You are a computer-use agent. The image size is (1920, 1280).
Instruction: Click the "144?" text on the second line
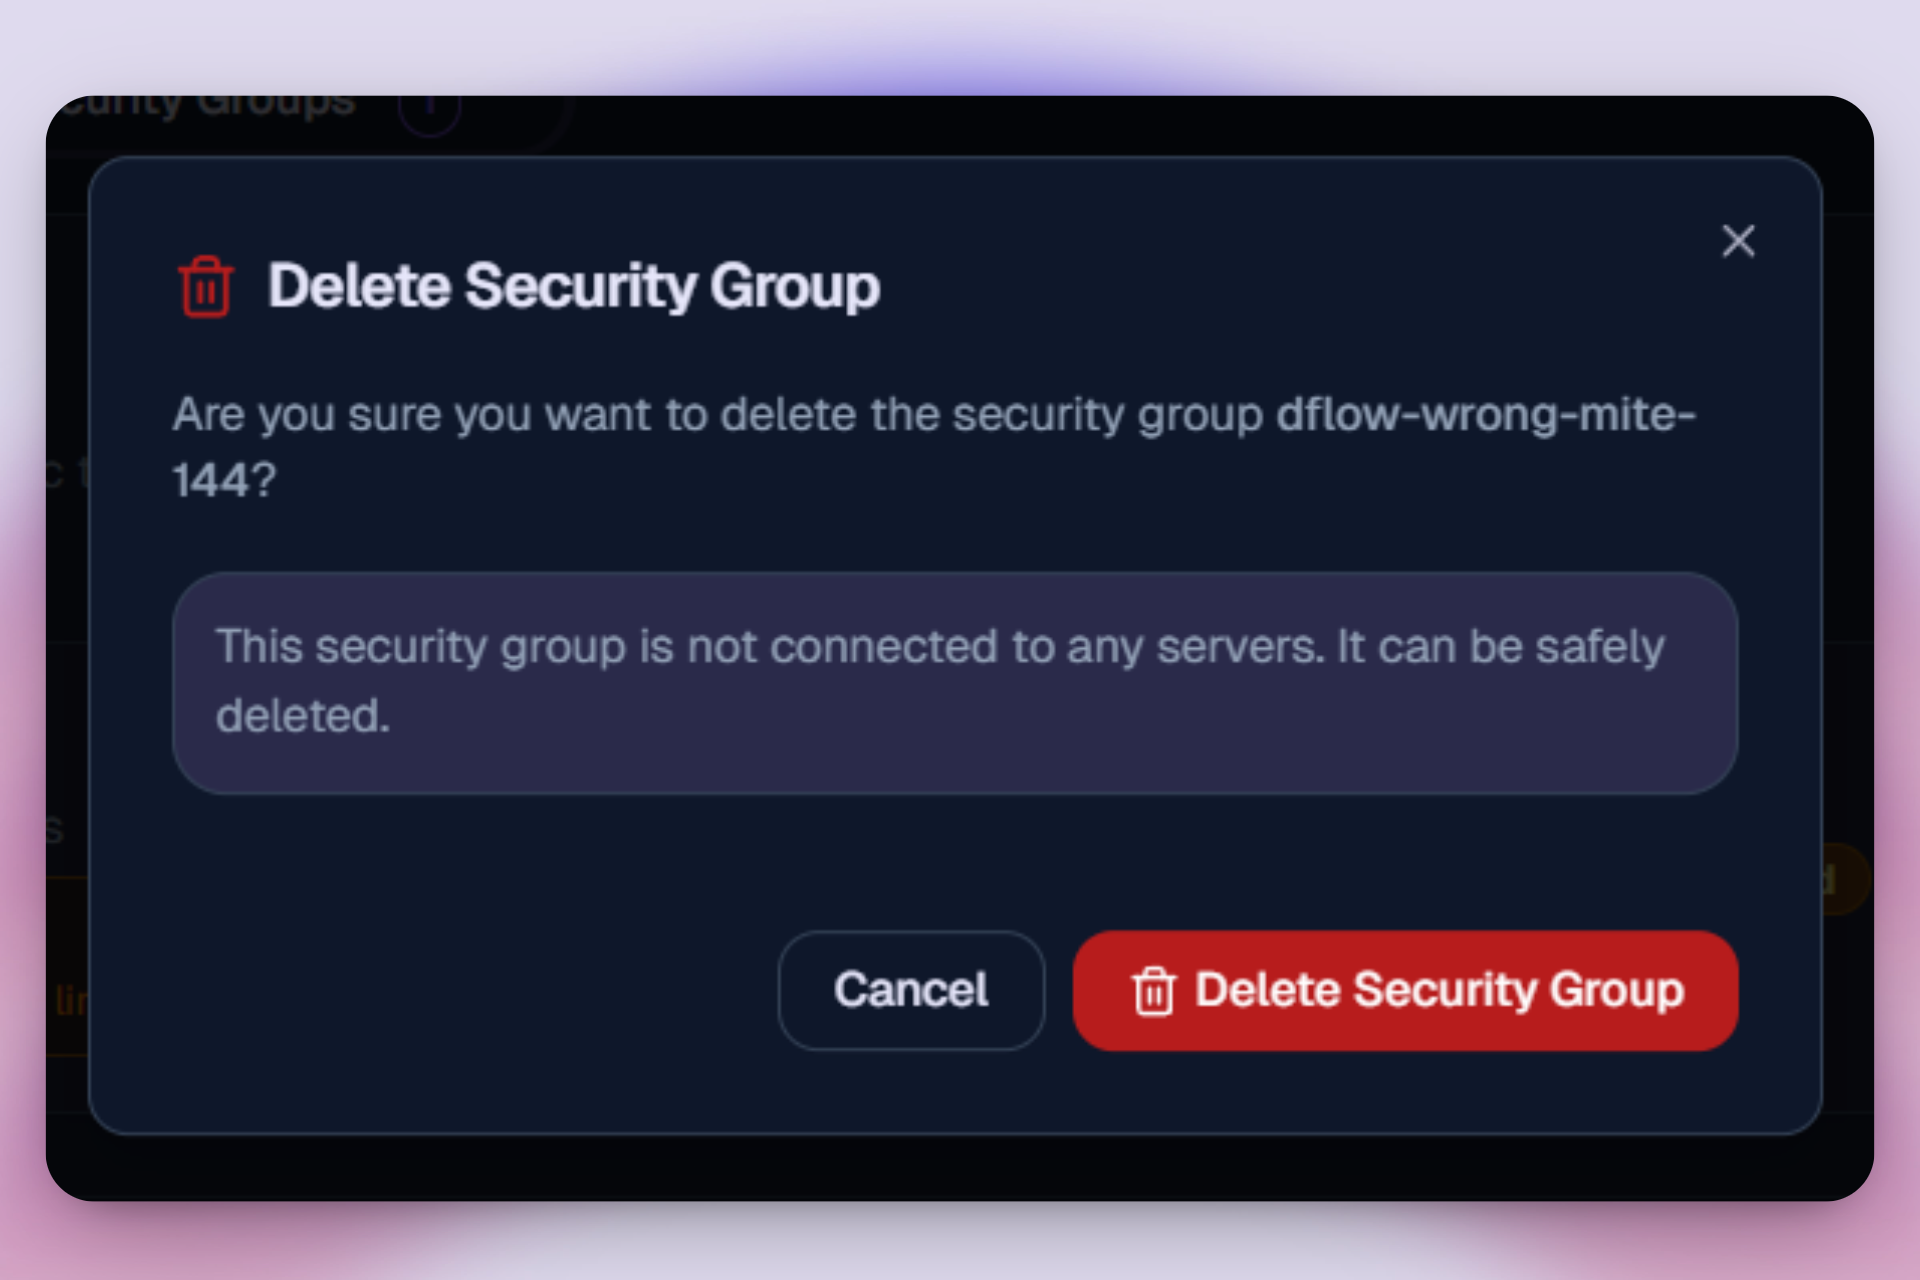click(224, 480)
